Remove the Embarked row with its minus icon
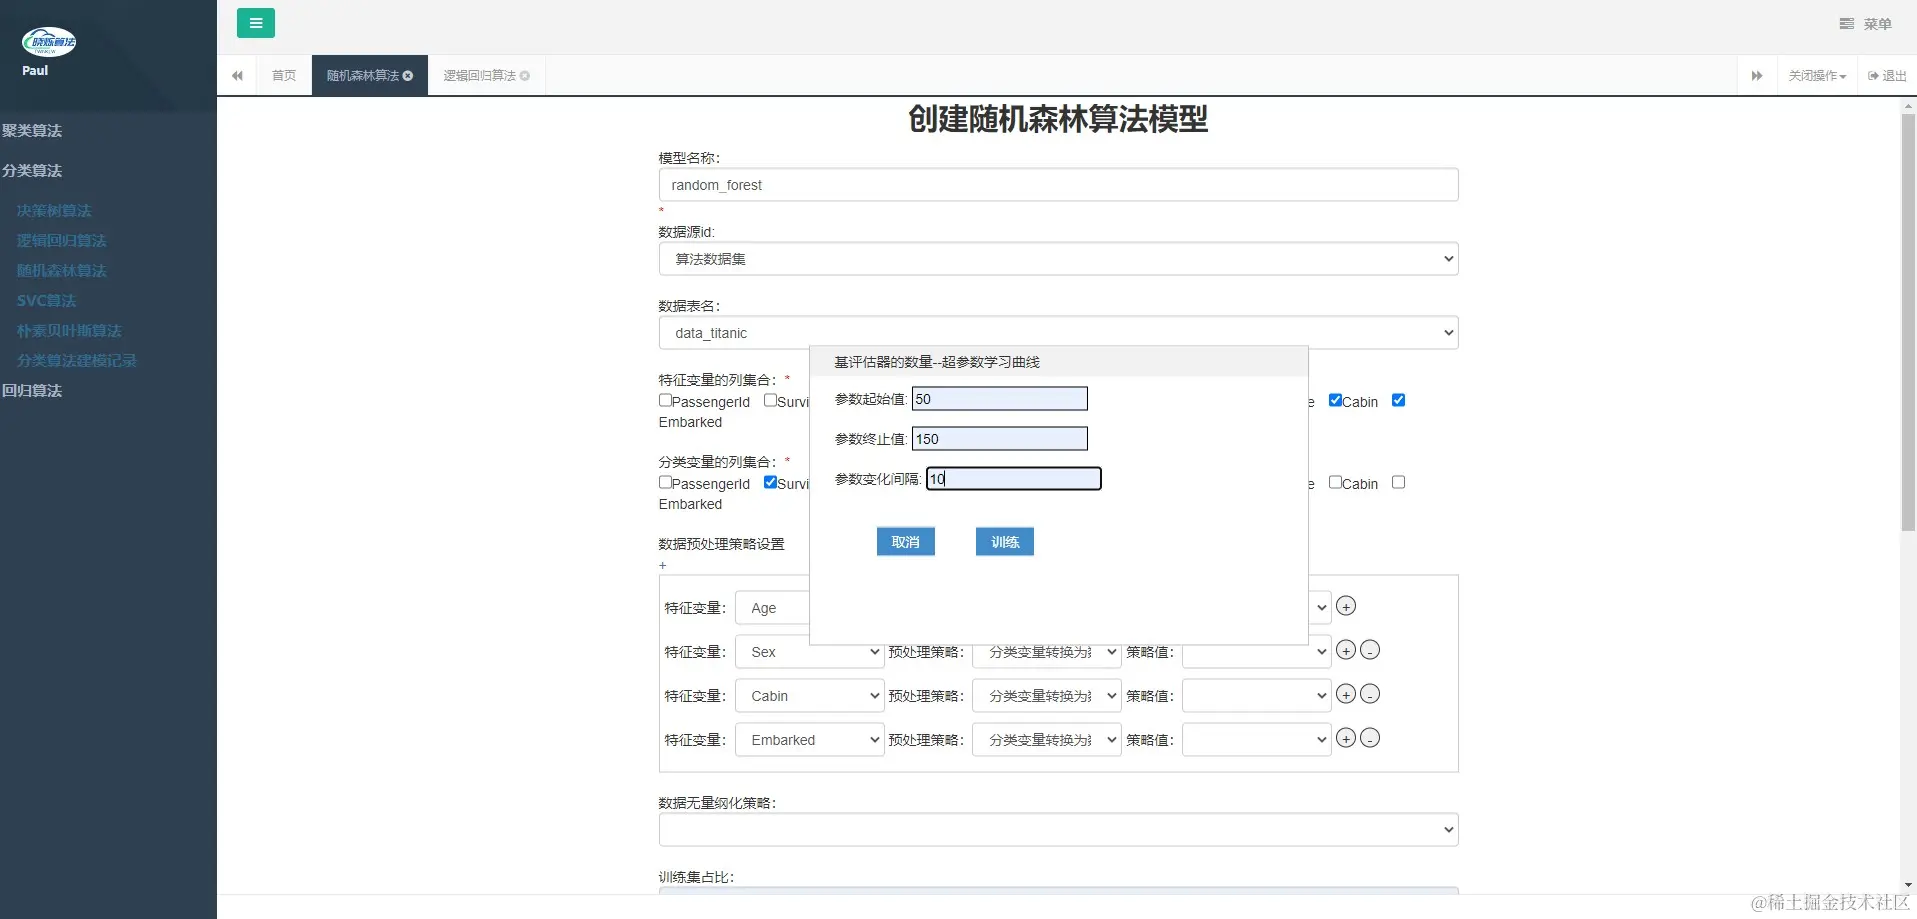Screen dimensions: 1917x919 point(1370,738)
